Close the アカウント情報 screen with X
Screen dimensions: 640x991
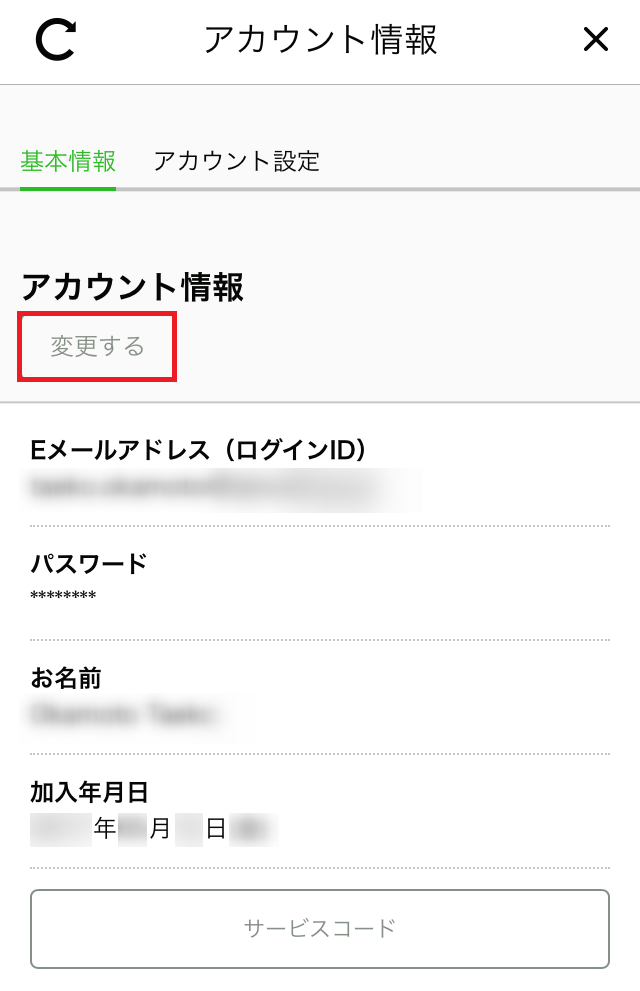click(x=595, y=39)
